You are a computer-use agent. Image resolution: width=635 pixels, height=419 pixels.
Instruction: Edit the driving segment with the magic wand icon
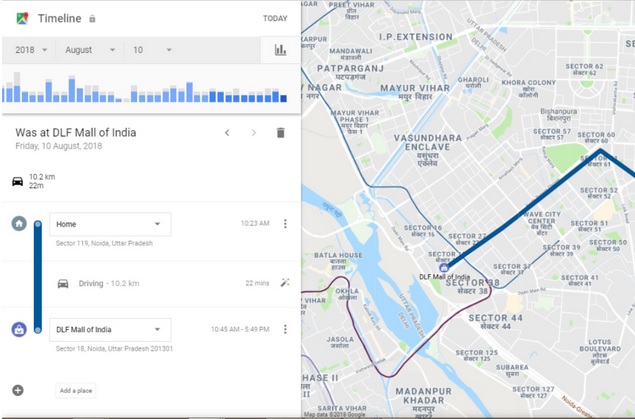(x=285, y=283)
